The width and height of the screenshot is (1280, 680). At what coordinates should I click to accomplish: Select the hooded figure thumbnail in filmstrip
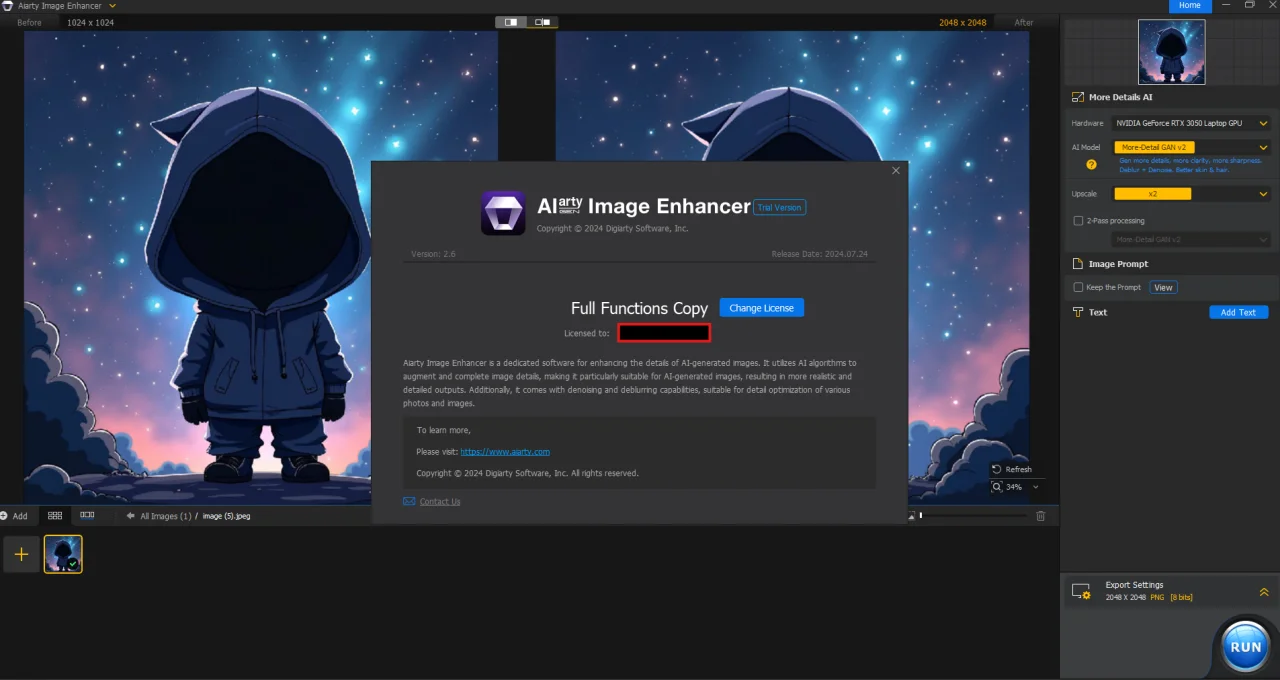point(63,554)
